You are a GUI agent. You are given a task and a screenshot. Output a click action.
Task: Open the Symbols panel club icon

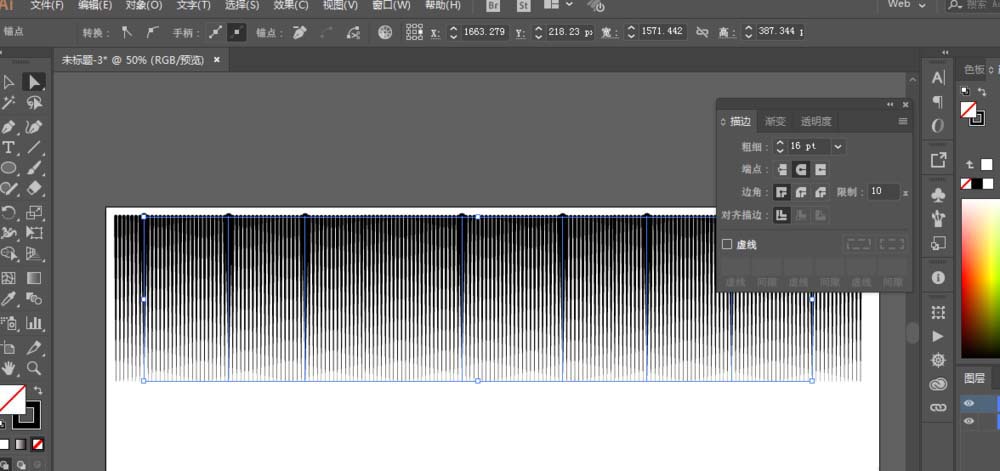pos(938,193)
